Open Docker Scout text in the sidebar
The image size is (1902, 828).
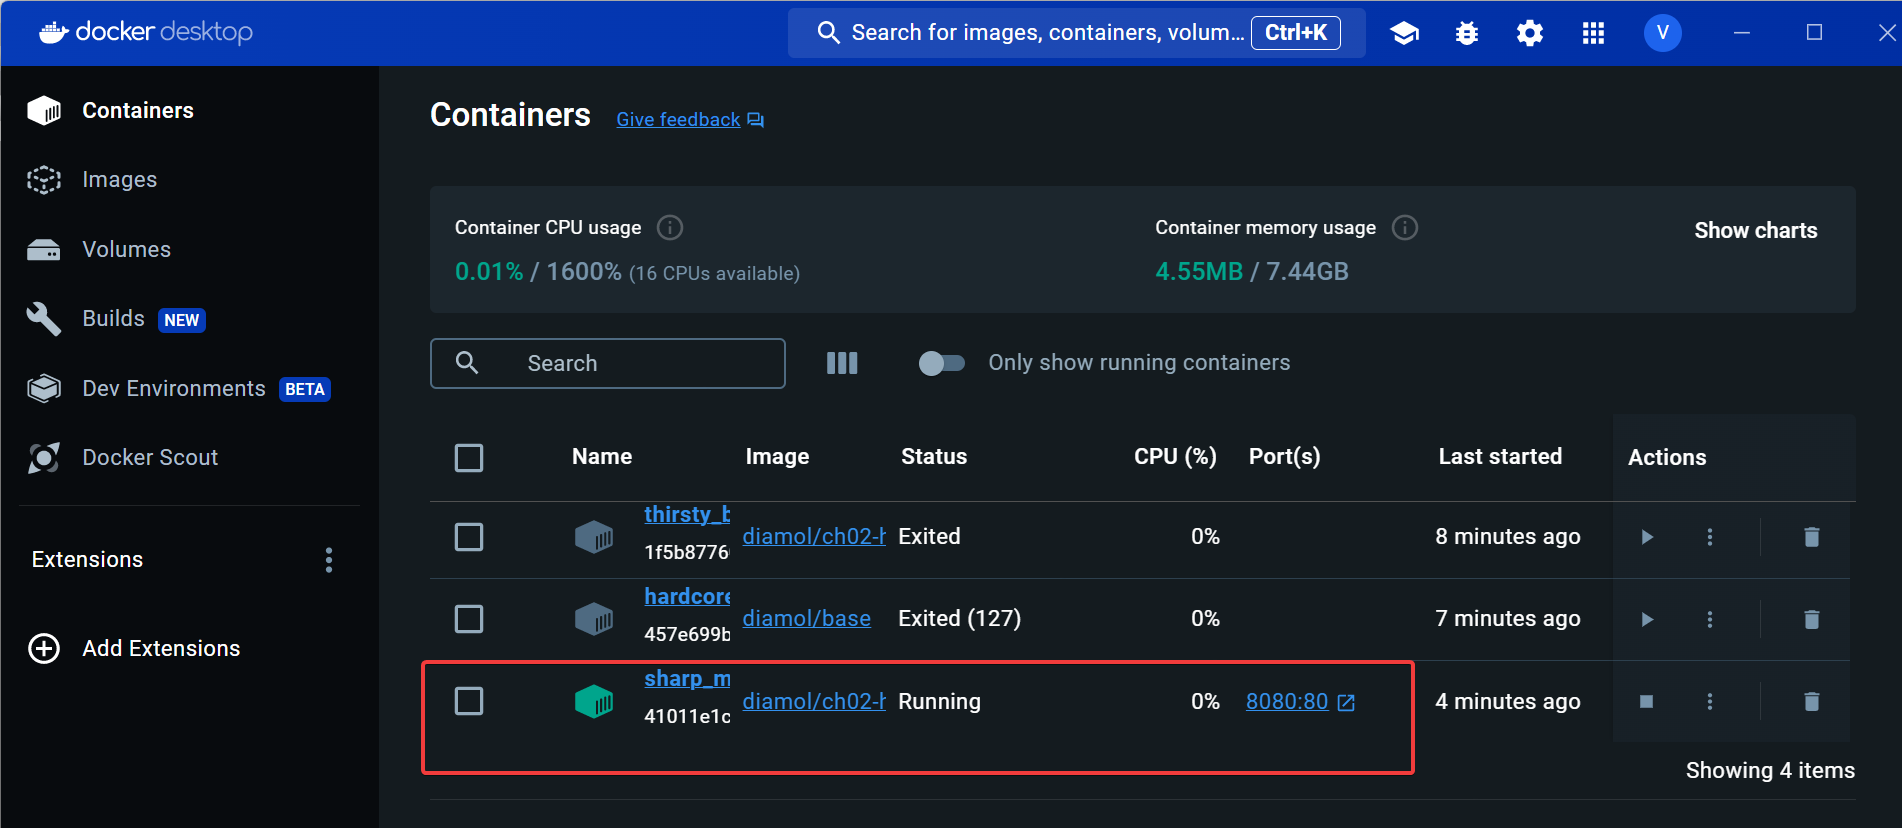(x=150, y=457)
